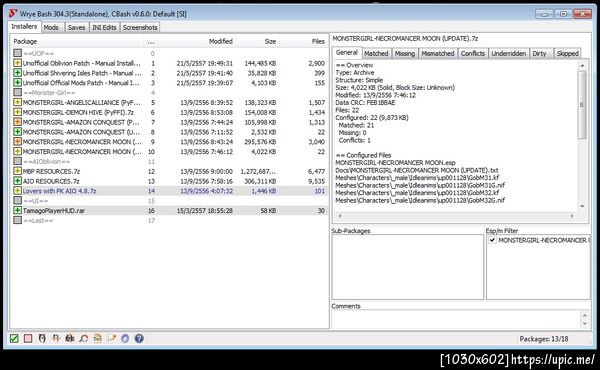The image size is (600, 370).
Task: Select MONSTERGIRL-AMAZON CONQUEST (P... package row
Action: point(170,122)
